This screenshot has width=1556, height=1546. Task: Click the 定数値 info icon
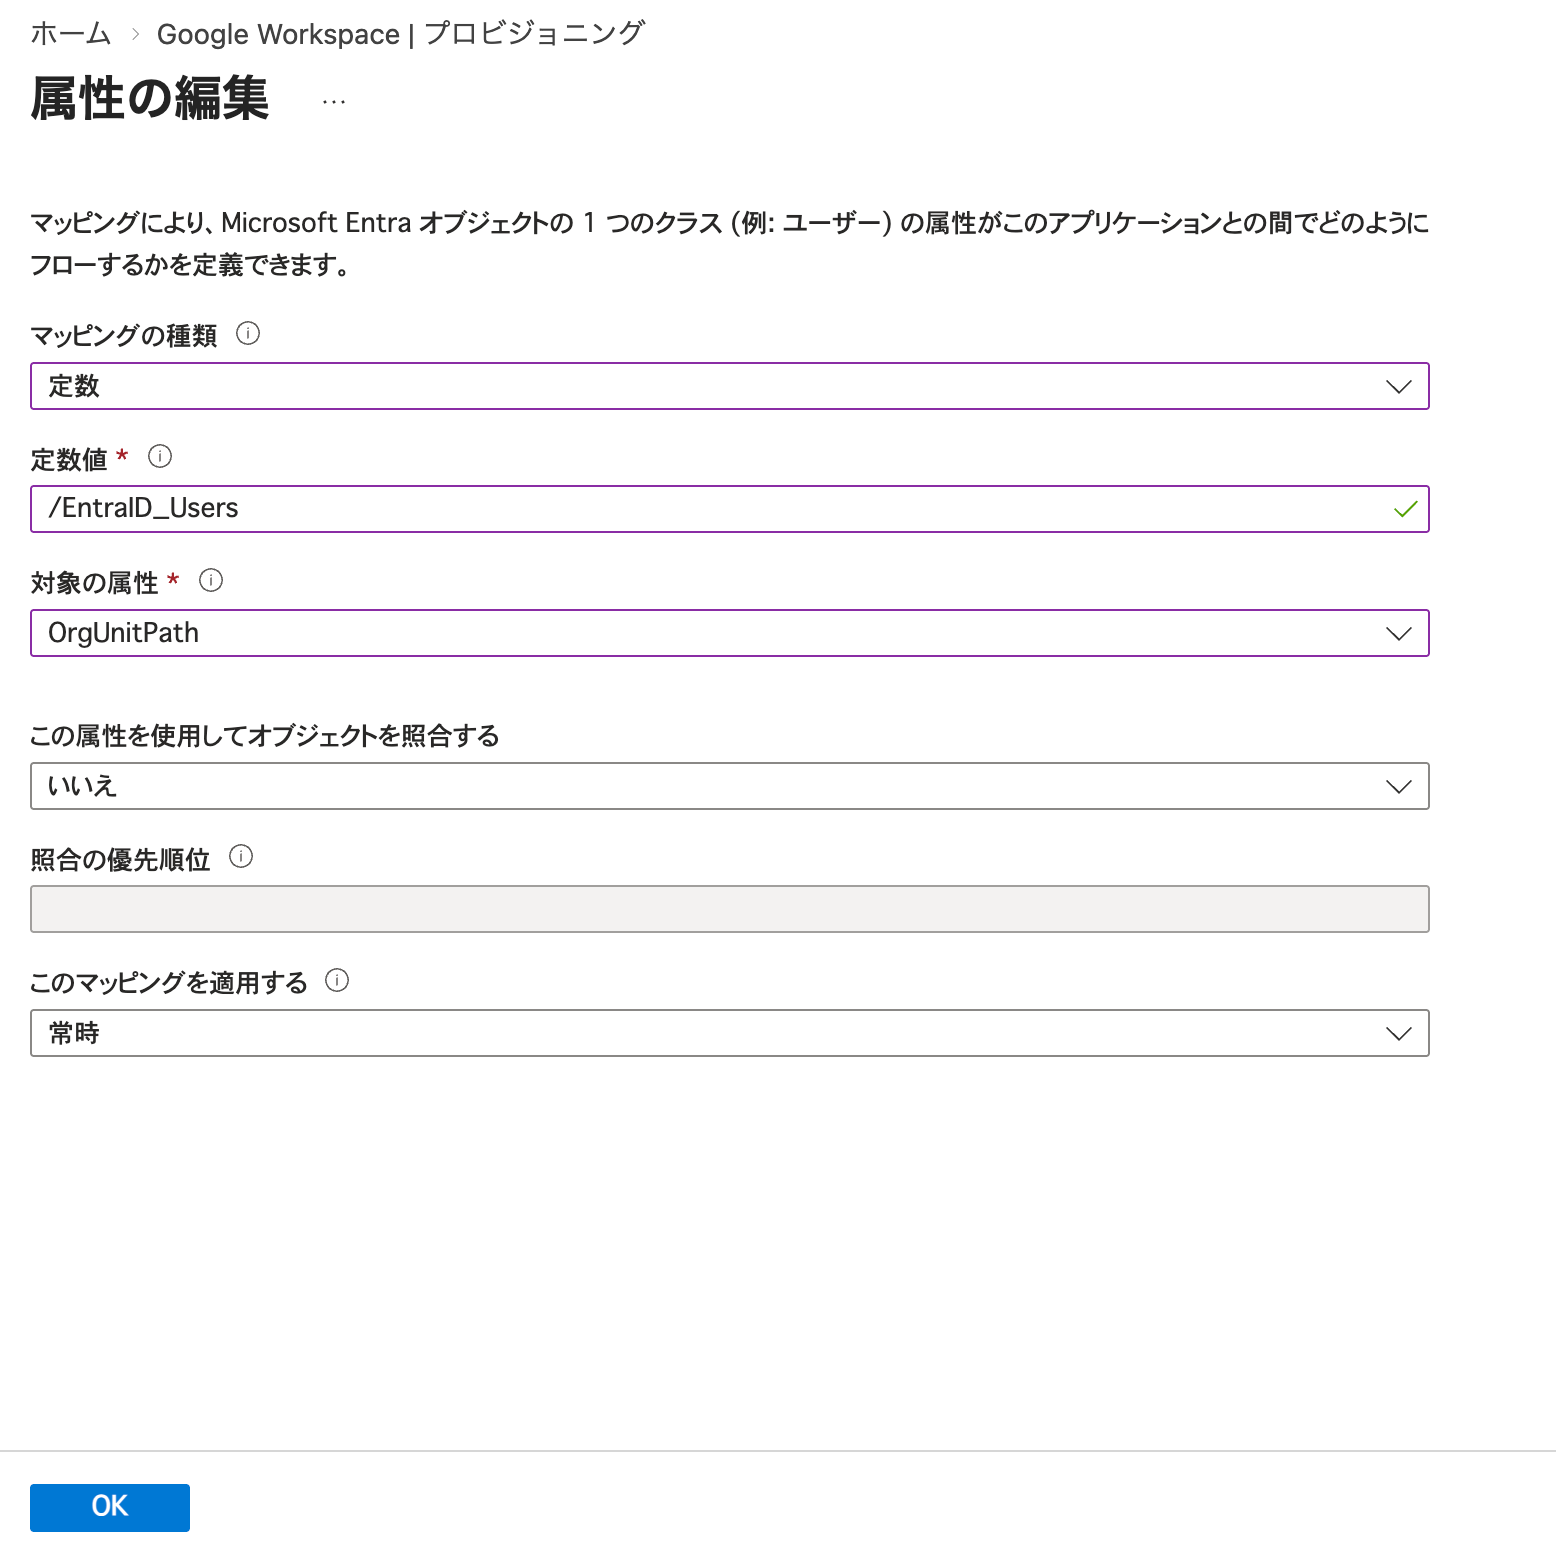point(160,456)
